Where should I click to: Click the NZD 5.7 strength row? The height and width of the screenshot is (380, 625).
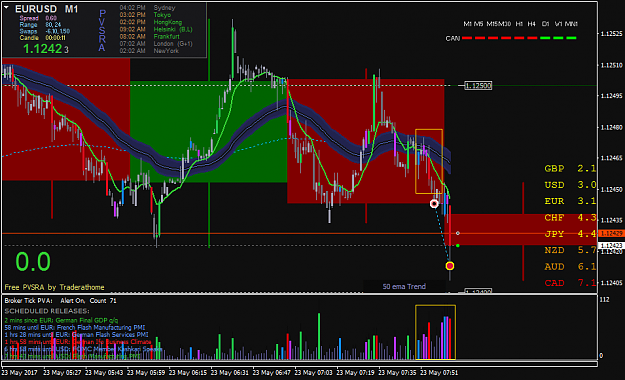[x=570, y=250]
